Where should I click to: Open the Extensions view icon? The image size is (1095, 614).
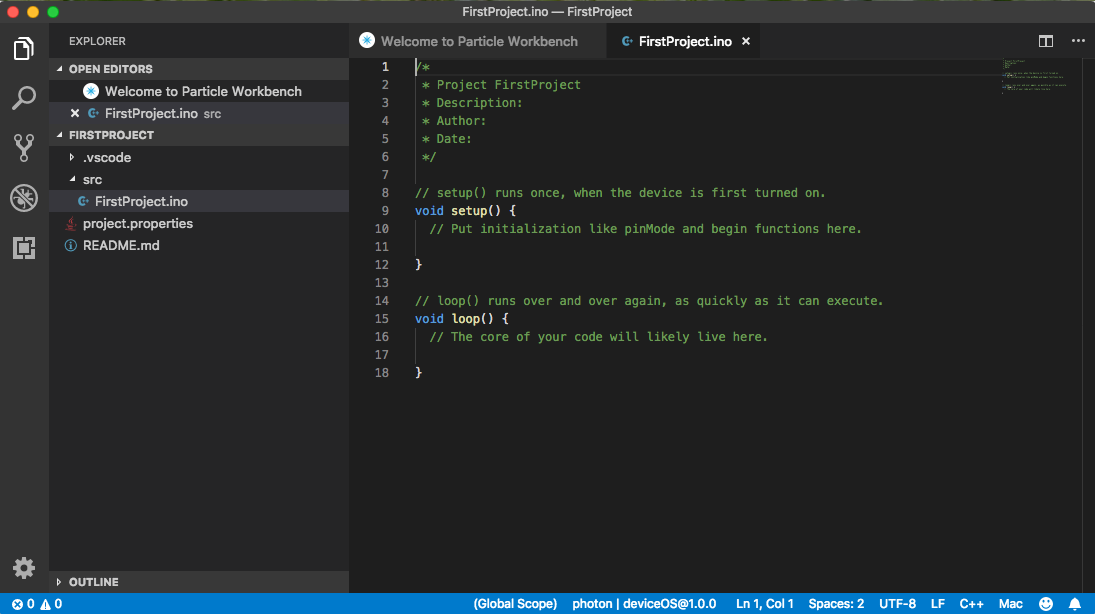pyautogui.click(x=24, y=247)
